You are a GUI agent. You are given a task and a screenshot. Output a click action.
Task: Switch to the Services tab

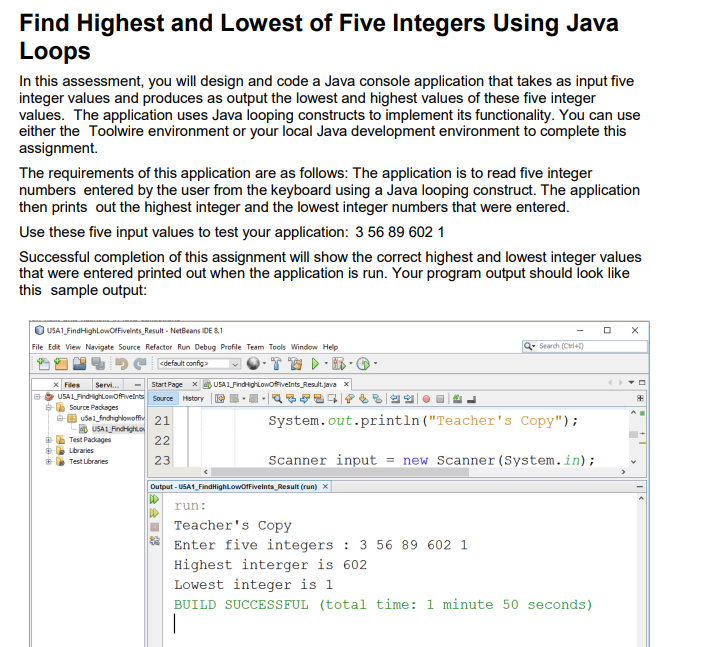coord(107,385)
